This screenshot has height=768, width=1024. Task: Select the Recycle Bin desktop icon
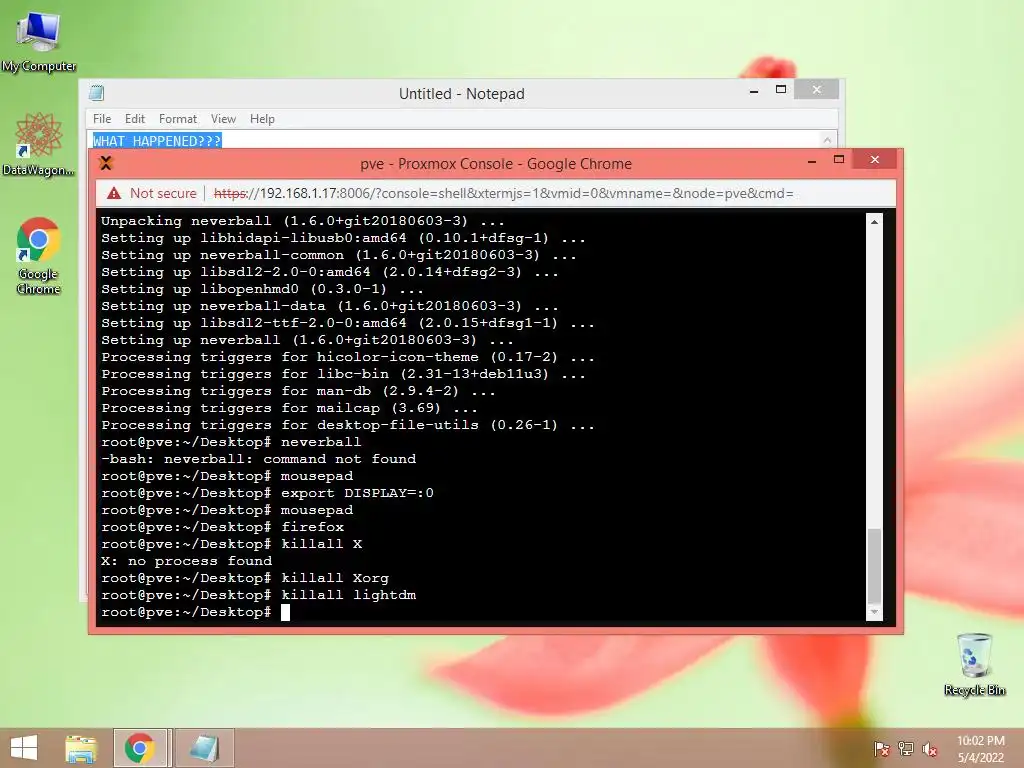pos(974,664)
